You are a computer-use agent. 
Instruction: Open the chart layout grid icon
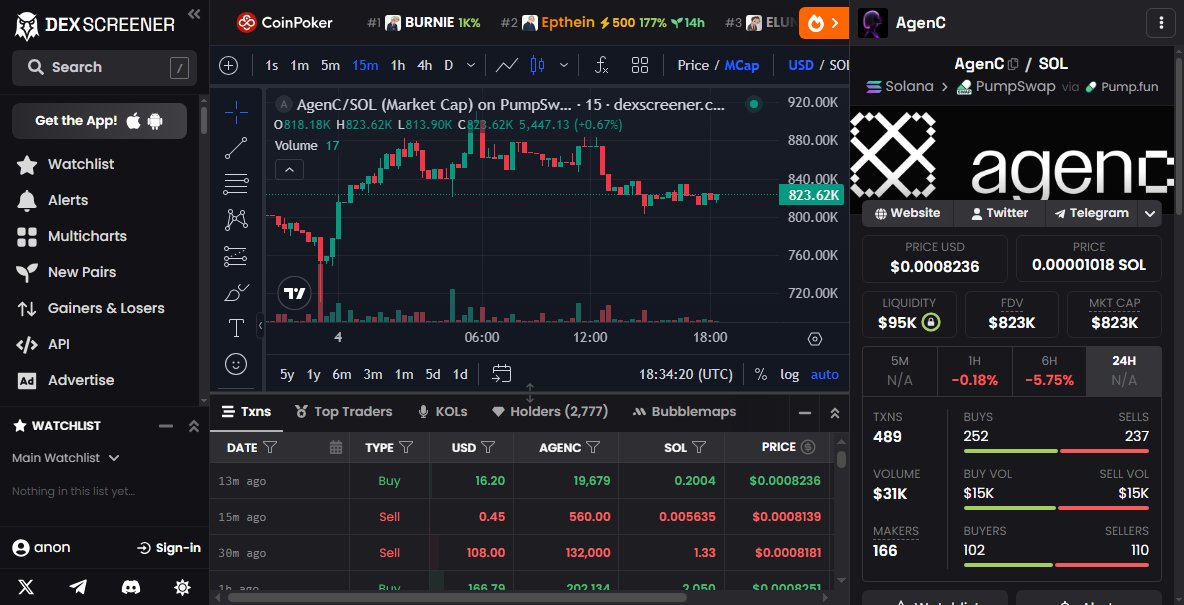(x=640, y=66)
